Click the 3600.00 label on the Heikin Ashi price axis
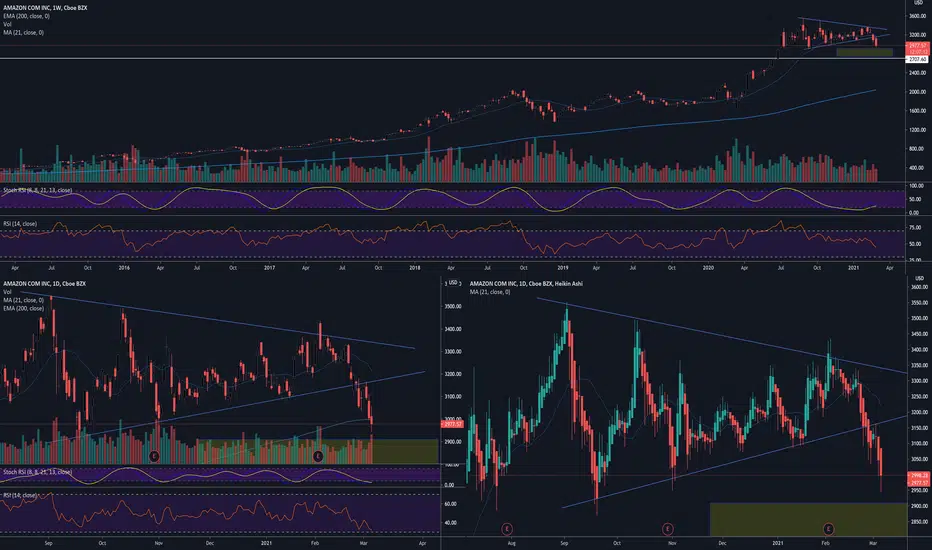Viewport: 932px width, 550px height. tap(919, 287)
